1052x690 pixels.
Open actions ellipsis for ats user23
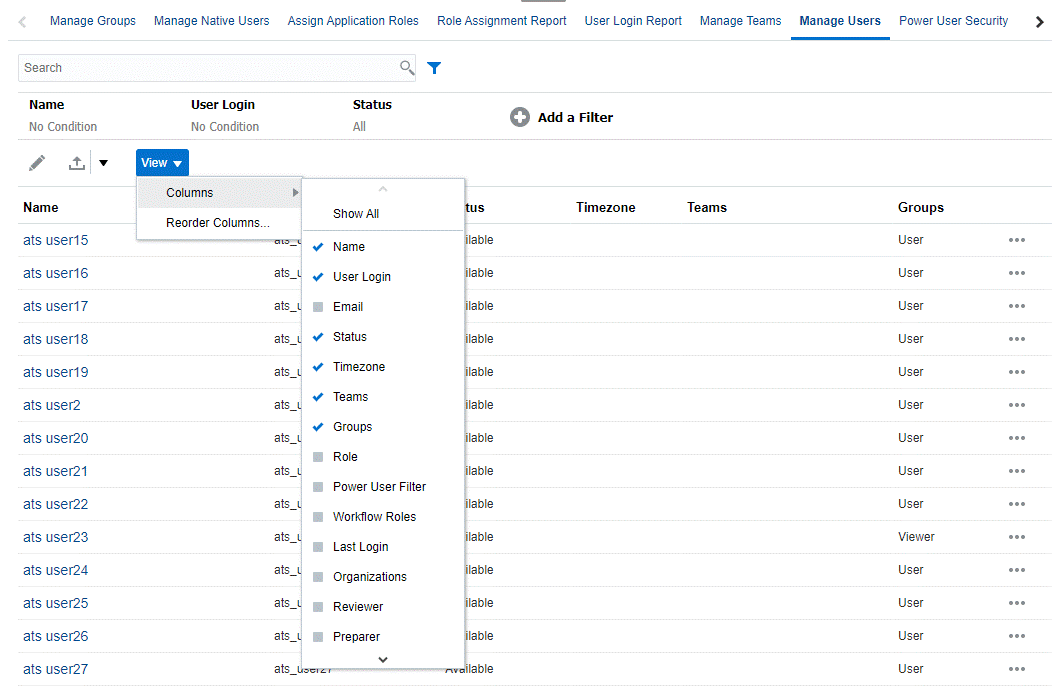click(1017, 537)
